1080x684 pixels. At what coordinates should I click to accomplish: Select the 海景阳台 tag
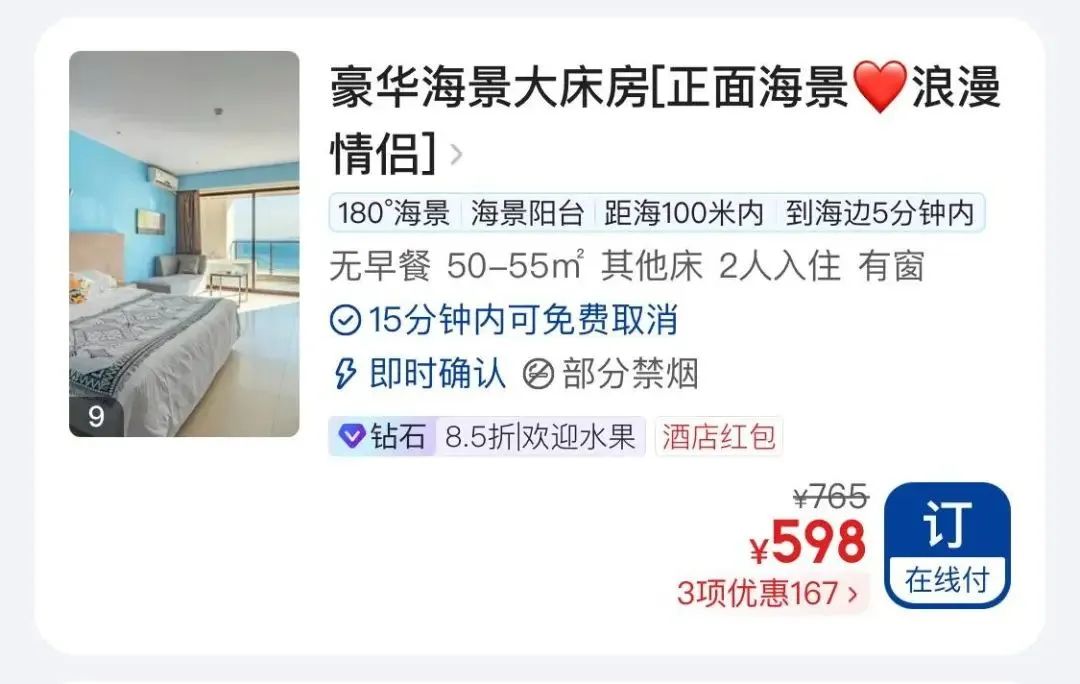click(528, 213)
